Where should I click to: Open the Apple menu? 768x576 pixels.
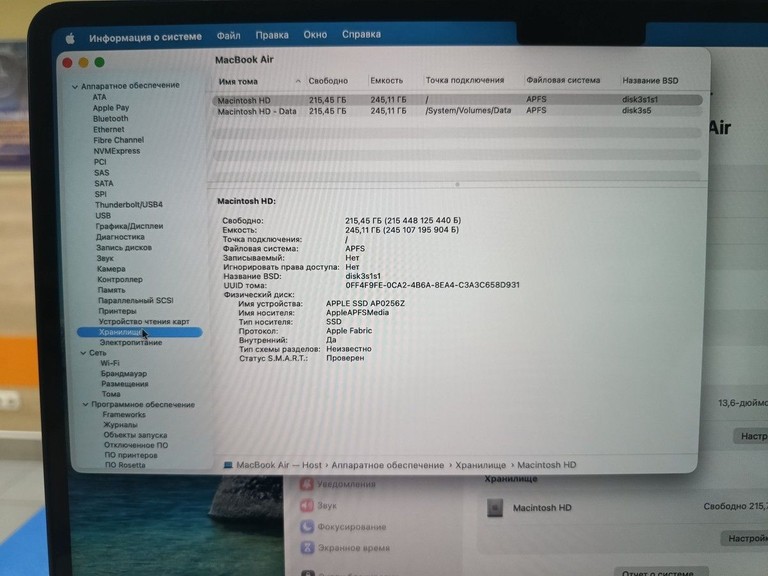[x=70, y=38]
